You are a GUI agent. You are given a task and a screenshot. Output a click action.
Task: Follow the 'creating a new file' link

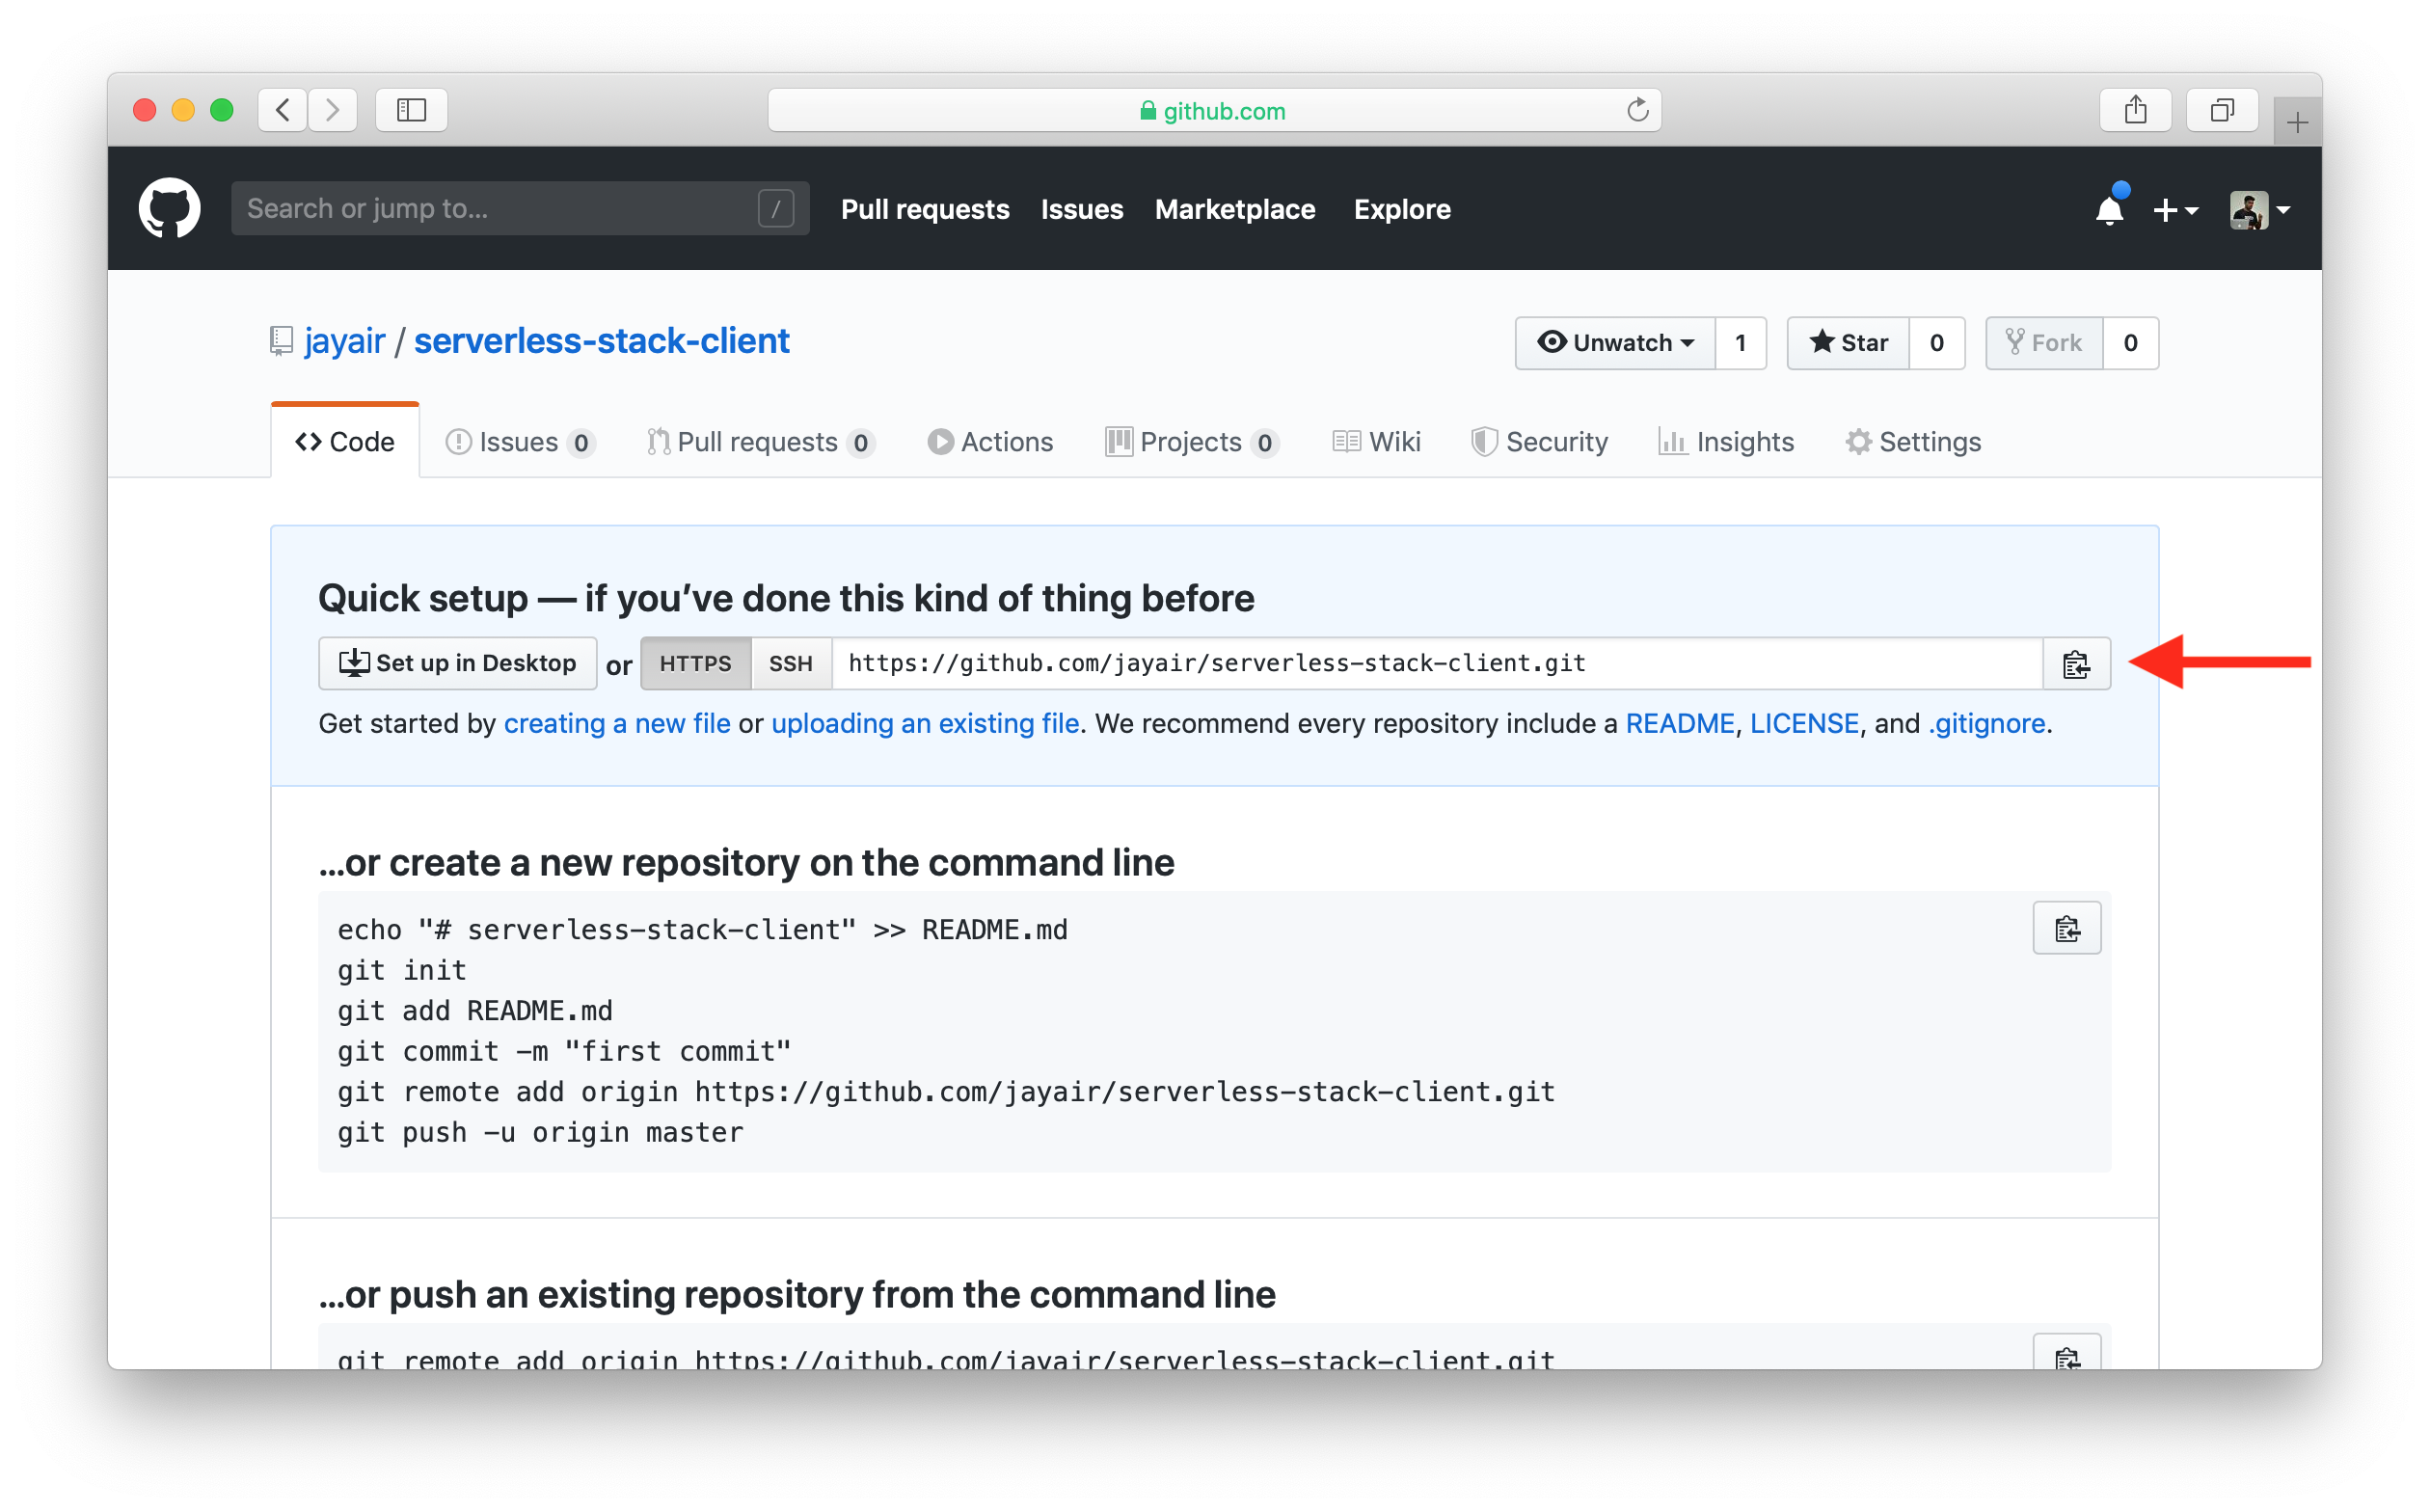(617, 723)
